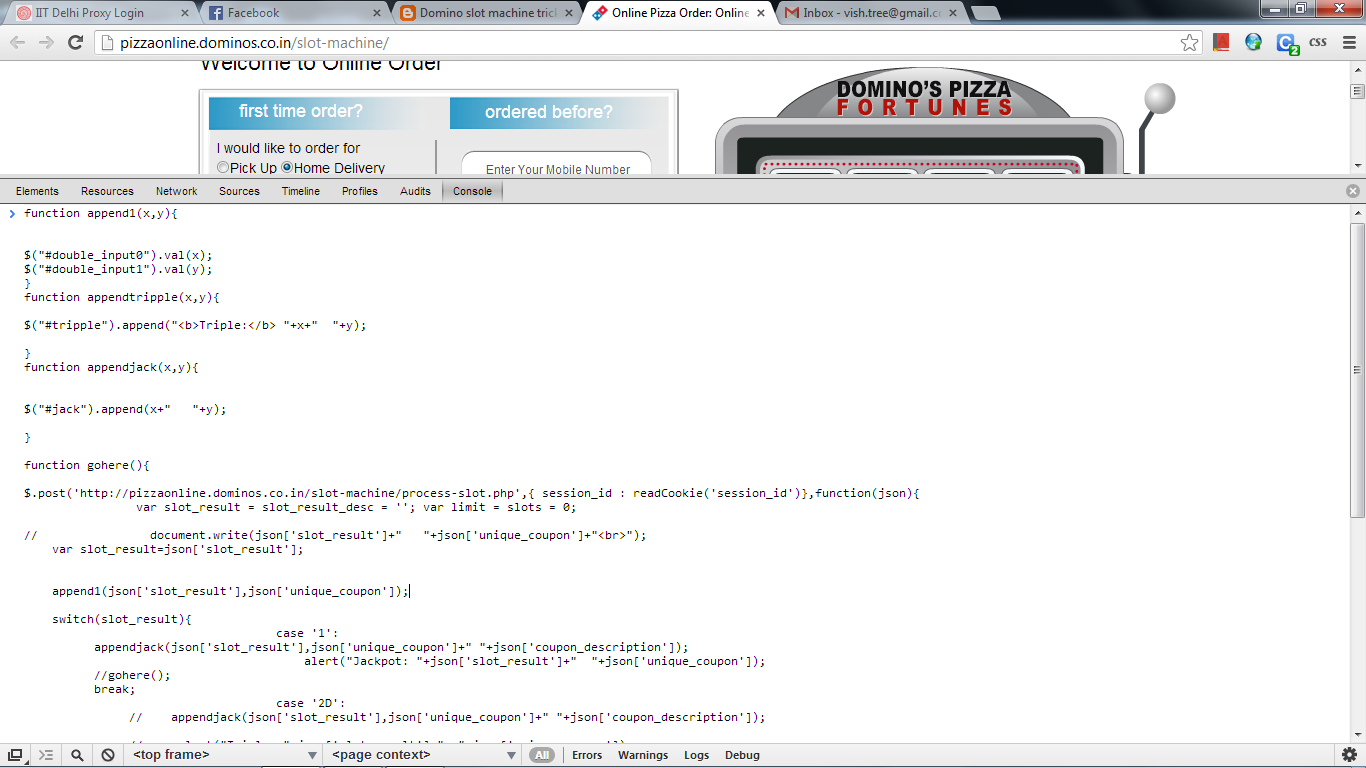The height and width of the screenshot is (768, 1366).
Task: Open the Profiles panel
Action: pyautogui.click(x=360, y=191)
